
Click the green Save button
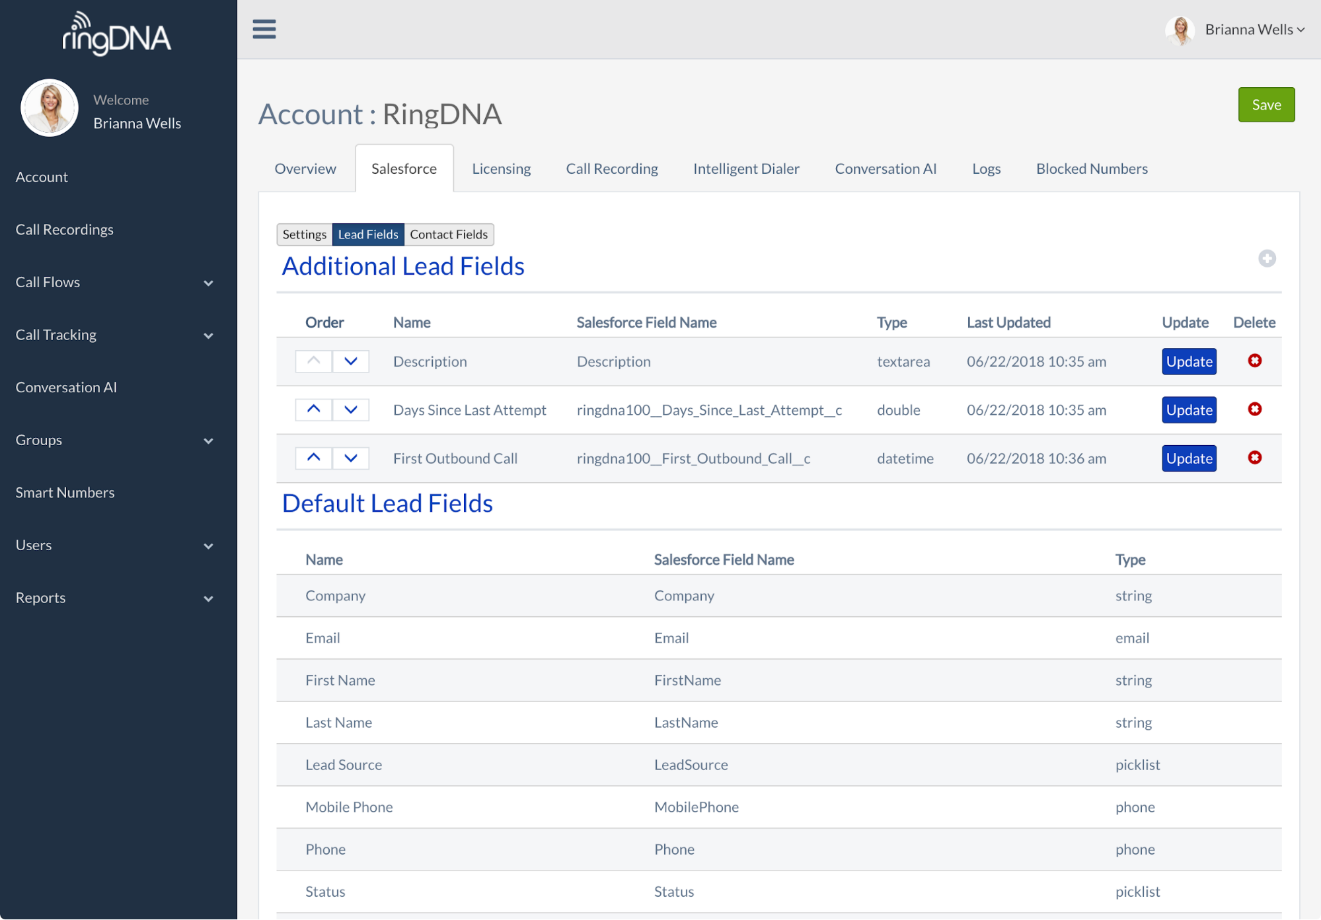coord(1266,105)
